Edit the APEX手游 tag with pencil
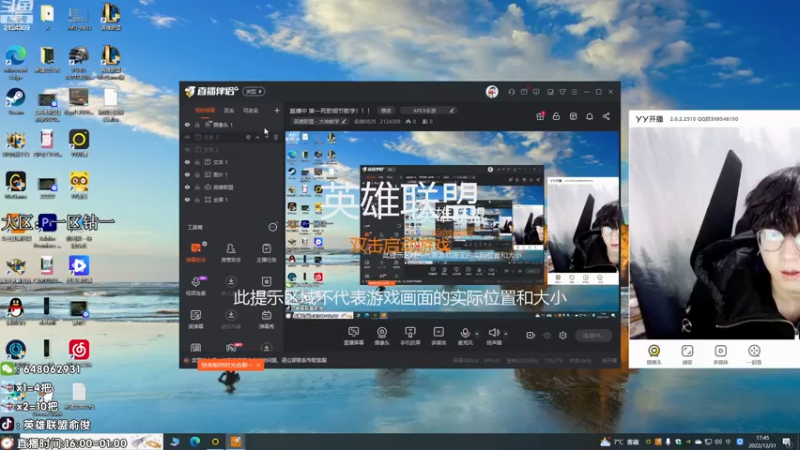The image size is (800, 450). (452, 111)
